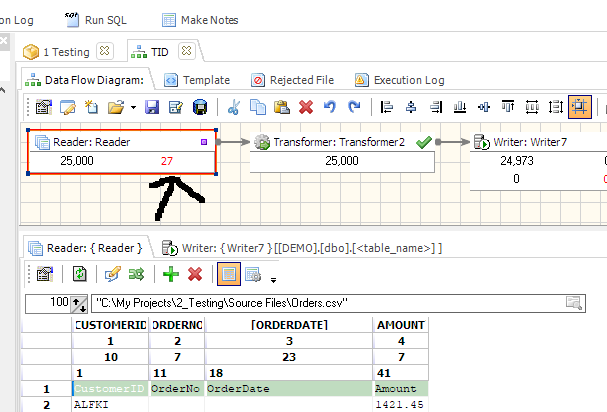Select the CUSTOMERID column header

click(x=110, y=325)
